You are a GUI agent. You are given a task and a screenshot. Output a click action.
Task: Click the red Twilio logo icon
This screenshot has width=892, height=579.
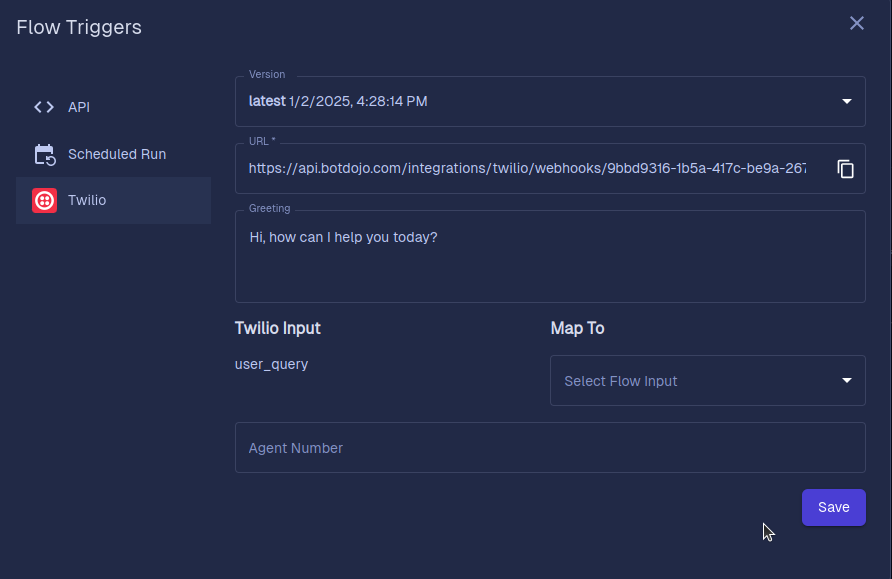click(44, 200)
